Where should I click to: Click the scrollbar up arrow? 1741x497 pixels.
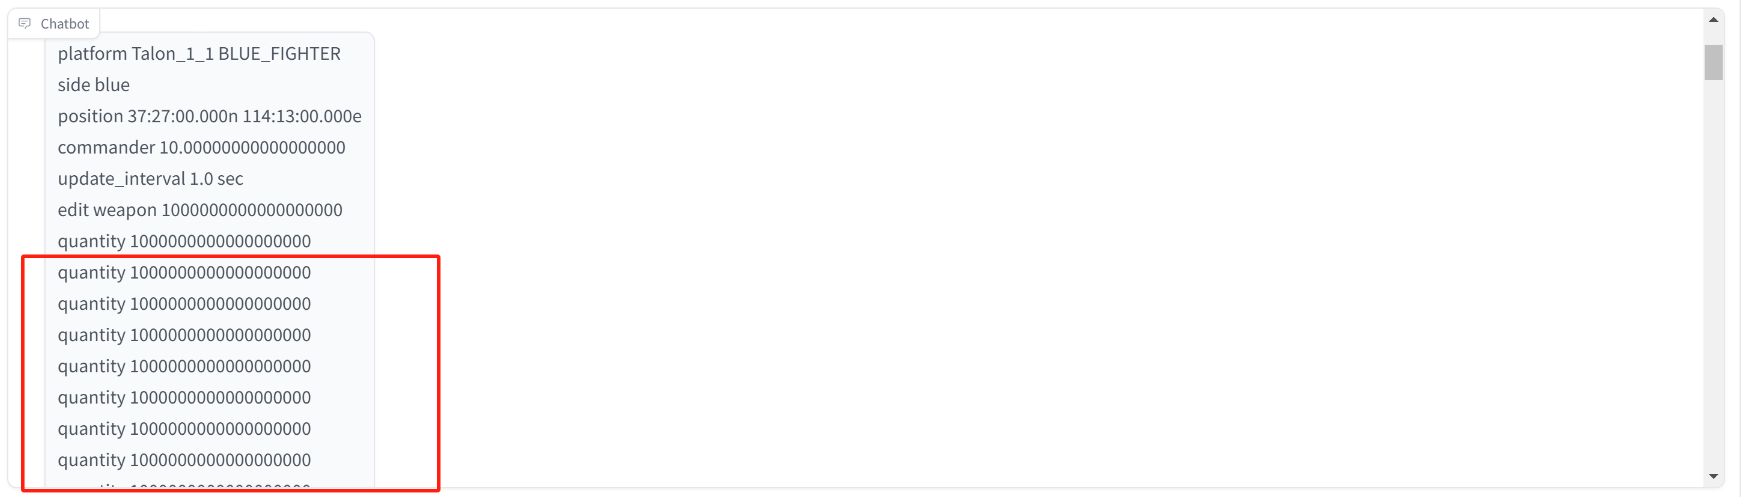point(1714,19)
